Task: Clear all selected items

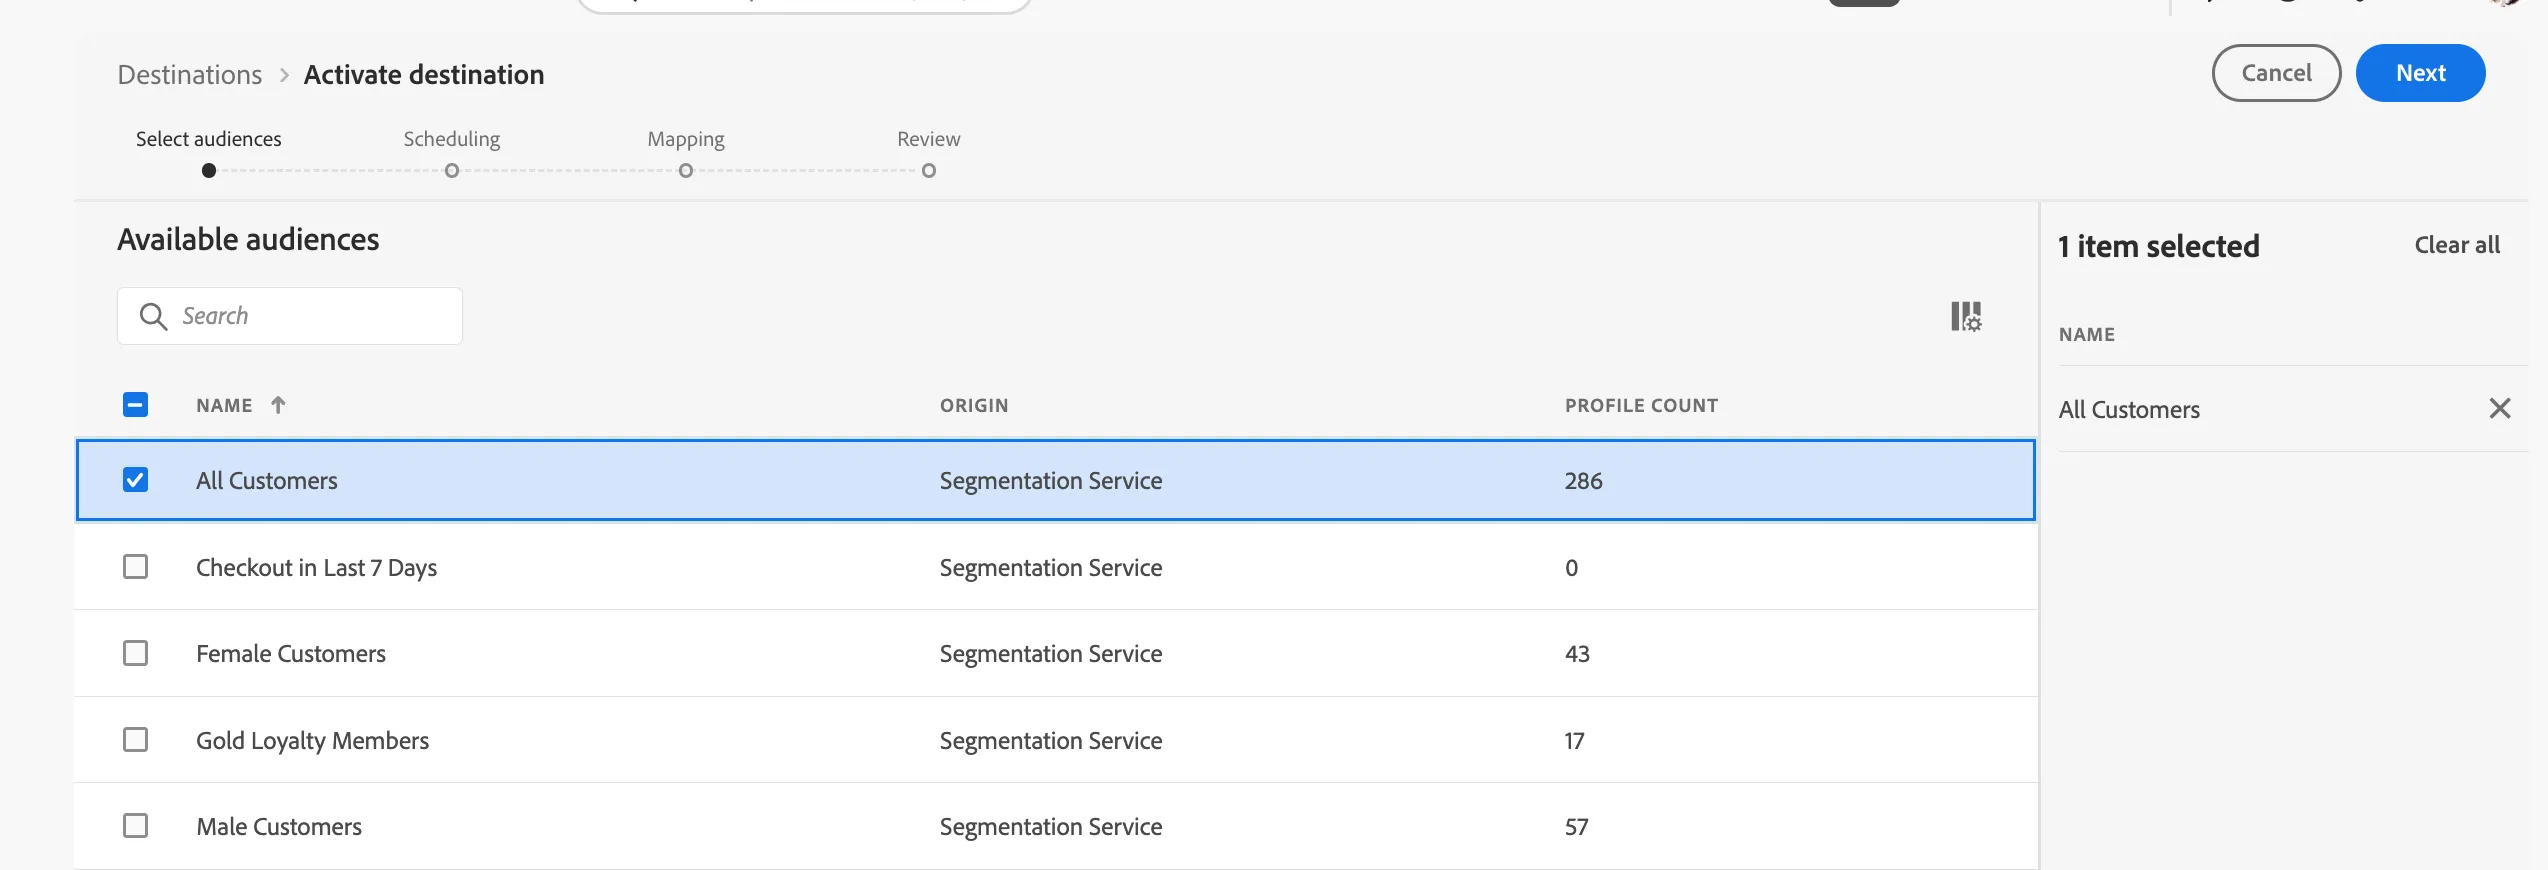Action: click(2457, 245)
